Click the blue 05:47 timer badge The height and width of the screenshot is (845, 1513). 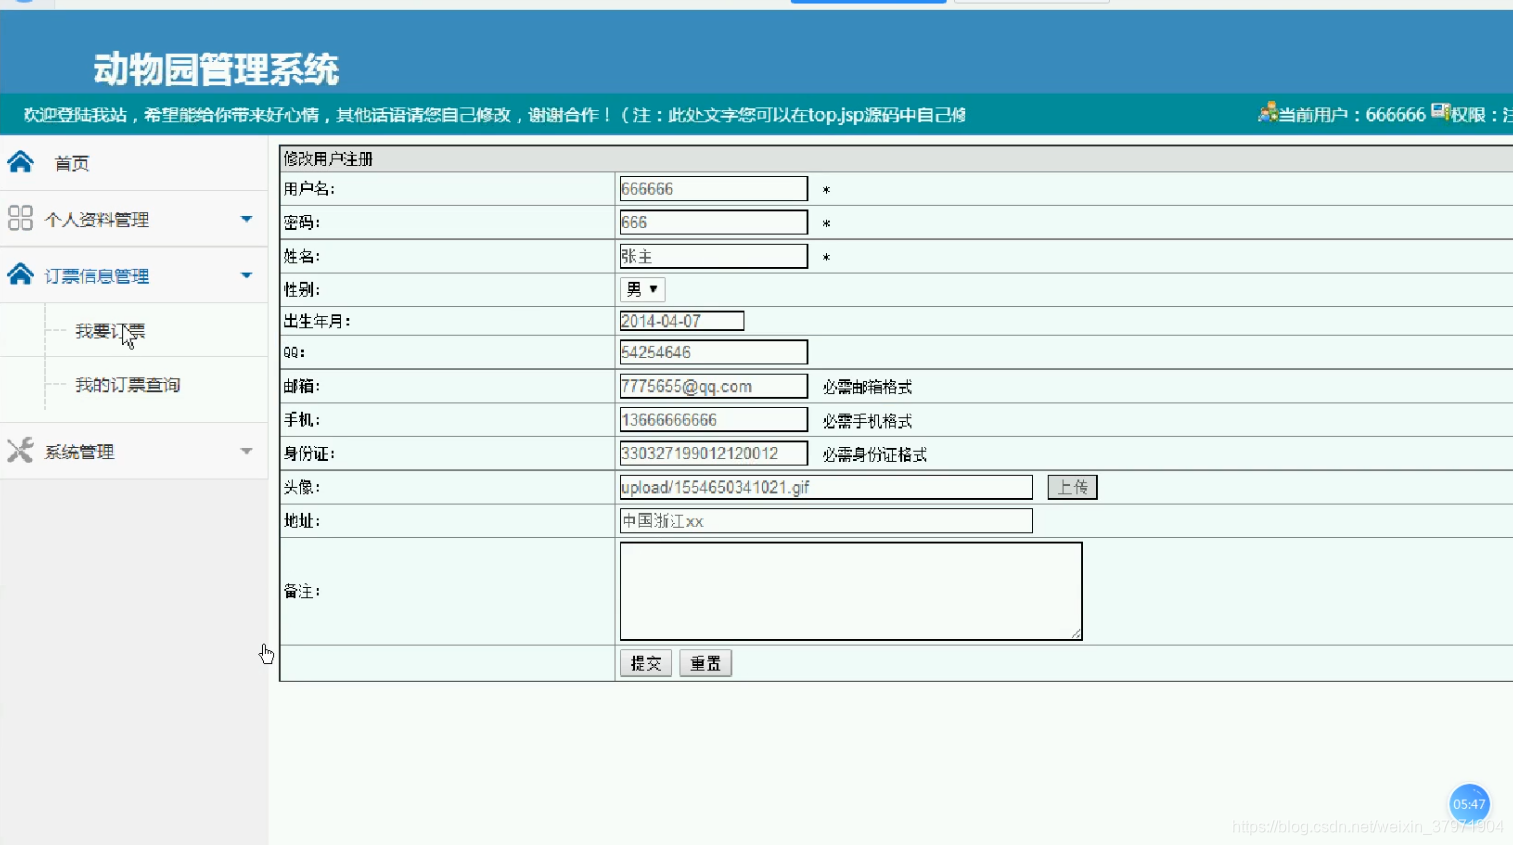tap(1469, 804)
